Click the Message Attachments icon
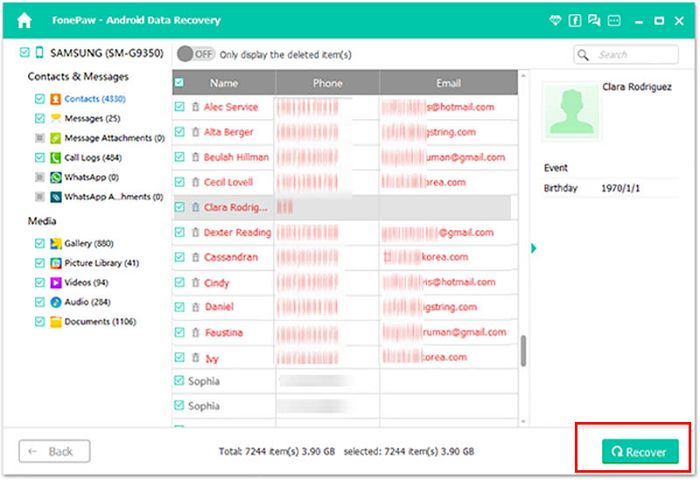This screenshot has height=480, width=700. [55, 138]
